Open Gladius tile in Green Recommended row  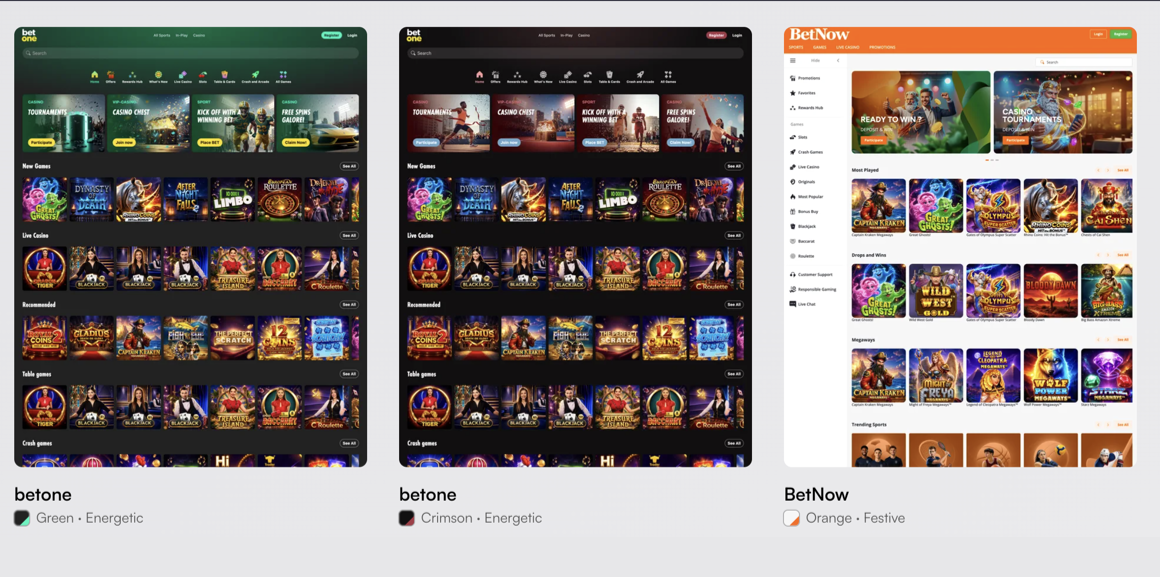point(92,338)
